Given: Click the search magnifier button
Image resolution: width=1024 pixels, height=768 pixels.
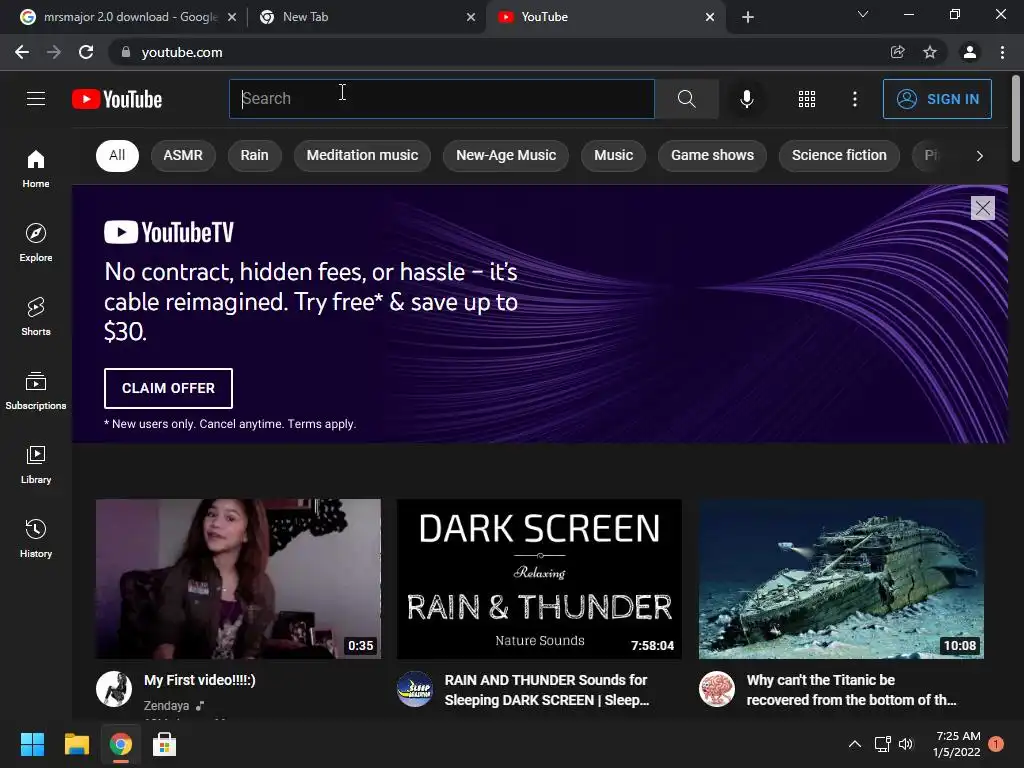Looking at the screenshot, I should coord(686,99).
